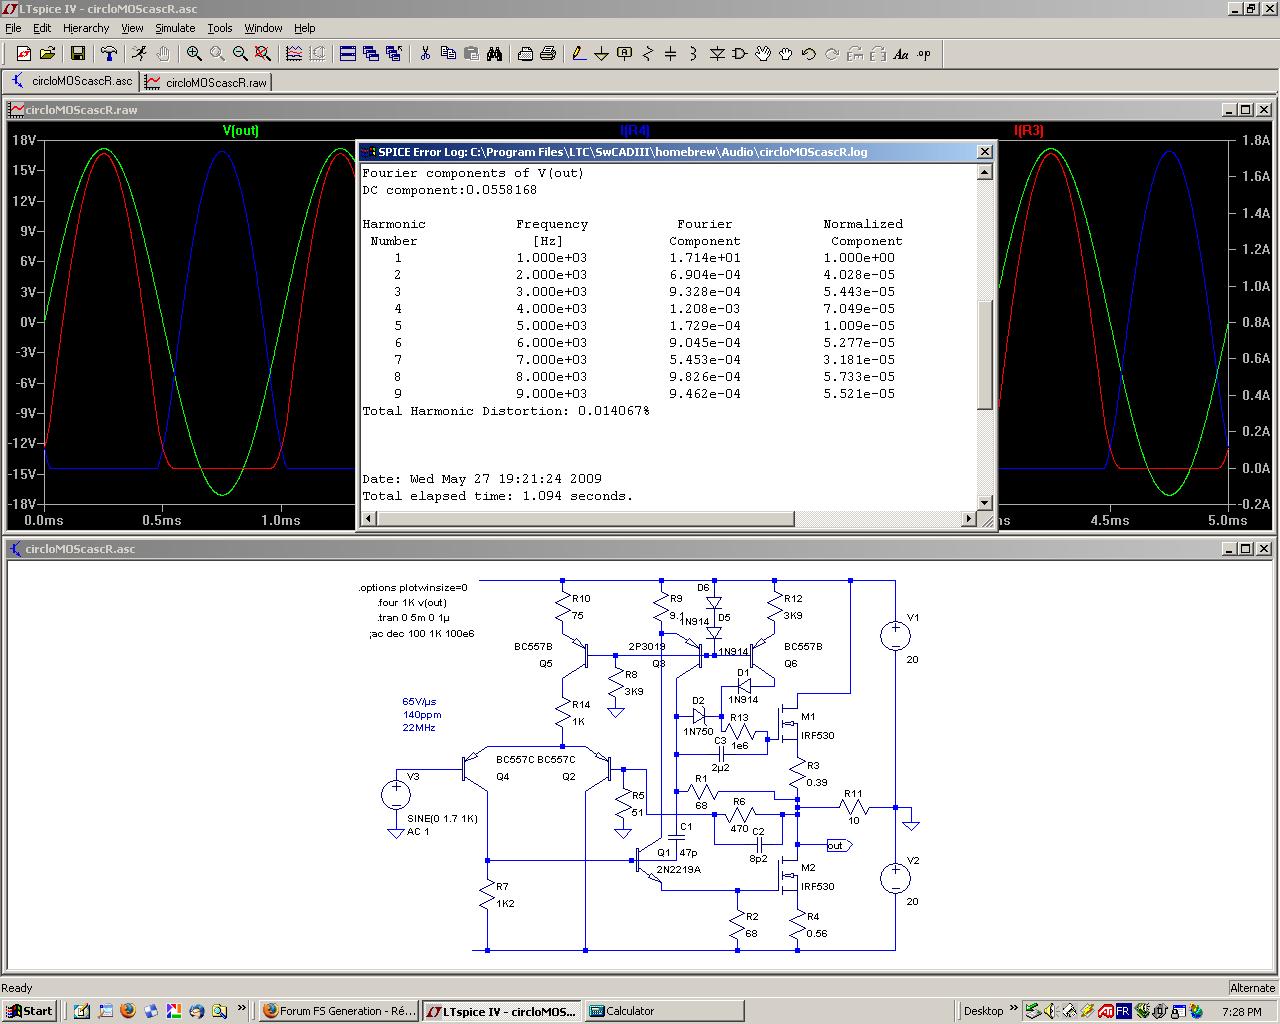
Task: Pick the Capacitor component tool
Action: click(671, 54)
